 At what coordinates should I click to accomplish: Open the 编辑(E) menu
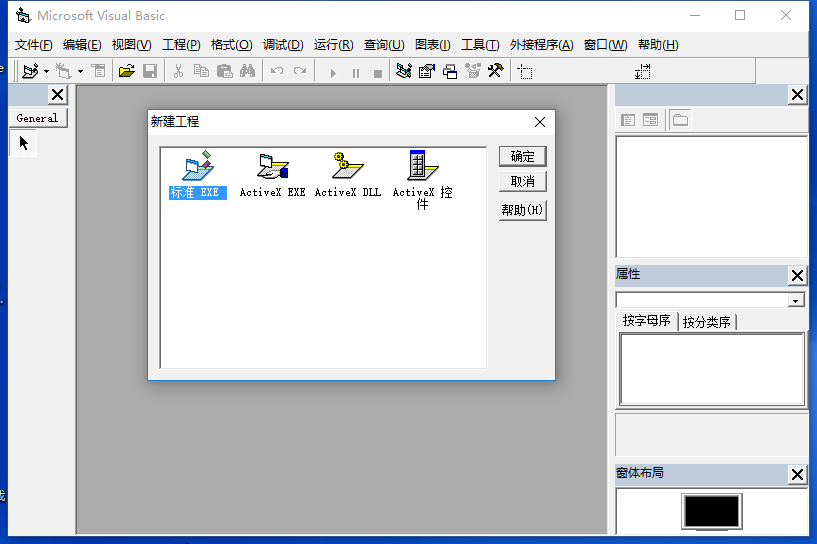click(x=82, y=45)
